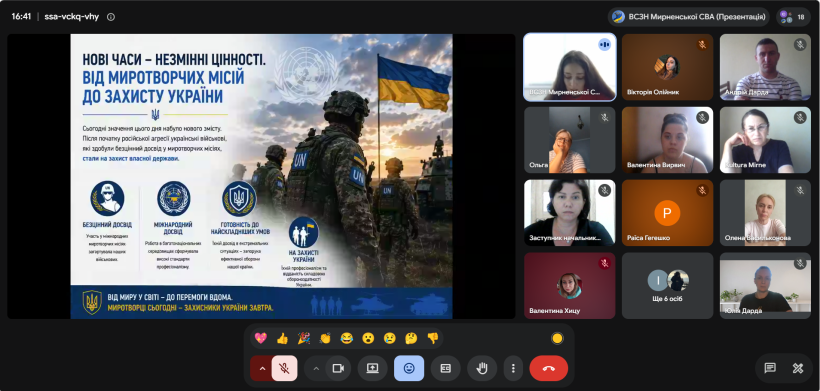Click the speaking indicator on ВСЗН tile

605,44
